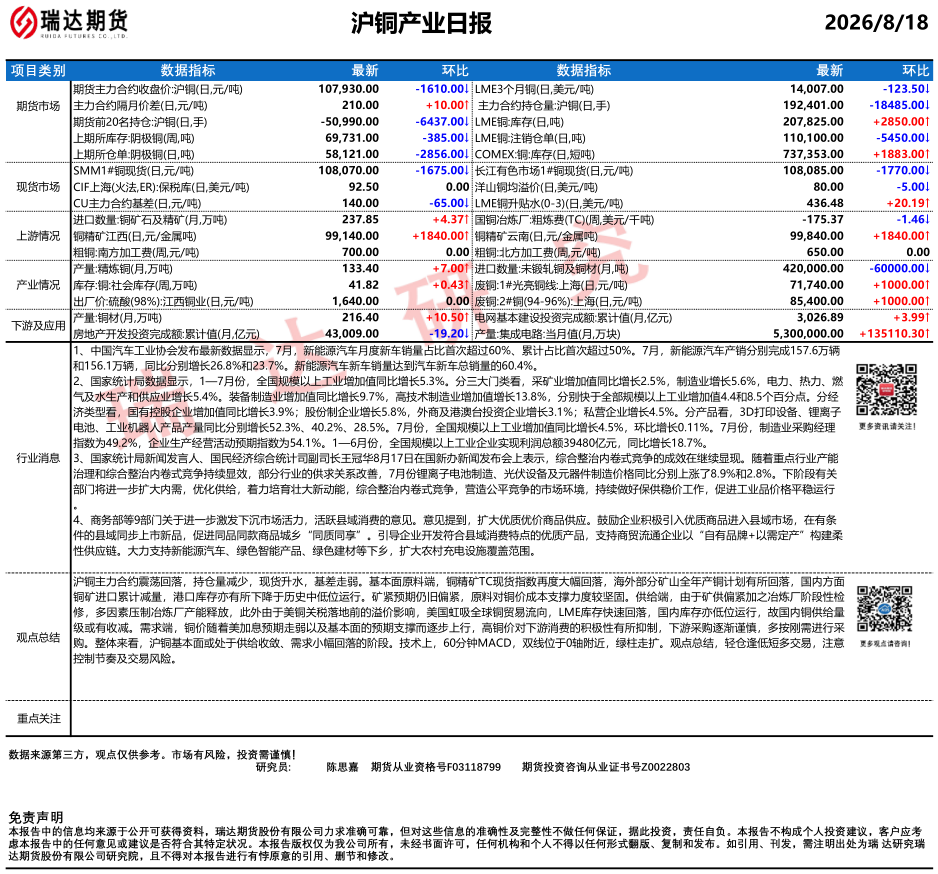Click the researcher name 陈思嘉
The width and height of the screenshot is (938, 874).
[x=342, y=767]
